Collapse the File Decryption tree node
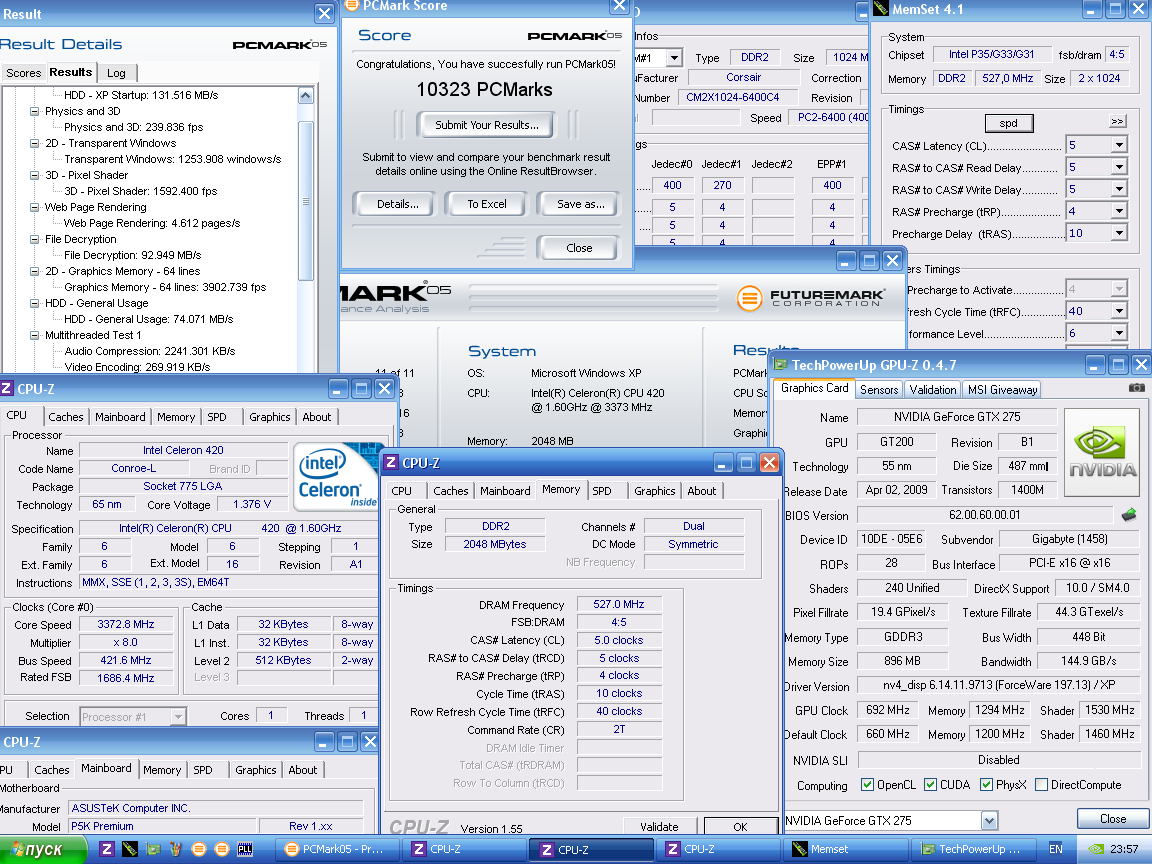 click(x=35, y=239)
